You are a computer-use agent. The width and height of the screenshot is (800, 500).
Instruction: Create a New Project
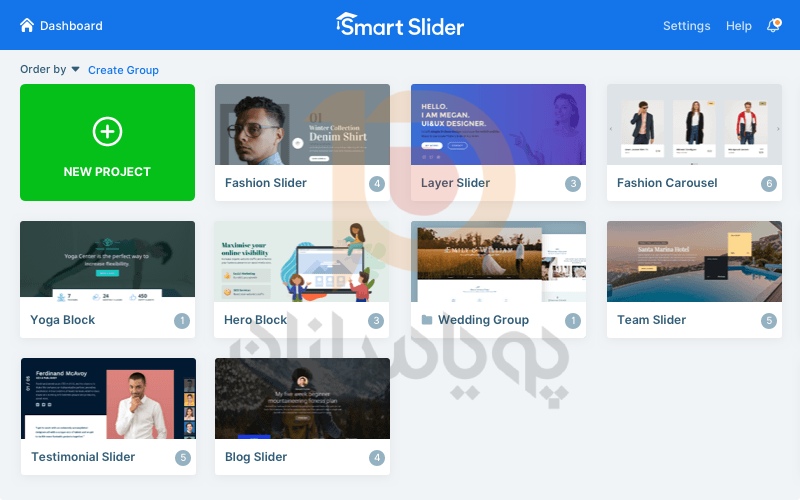(x=107, y=142)
